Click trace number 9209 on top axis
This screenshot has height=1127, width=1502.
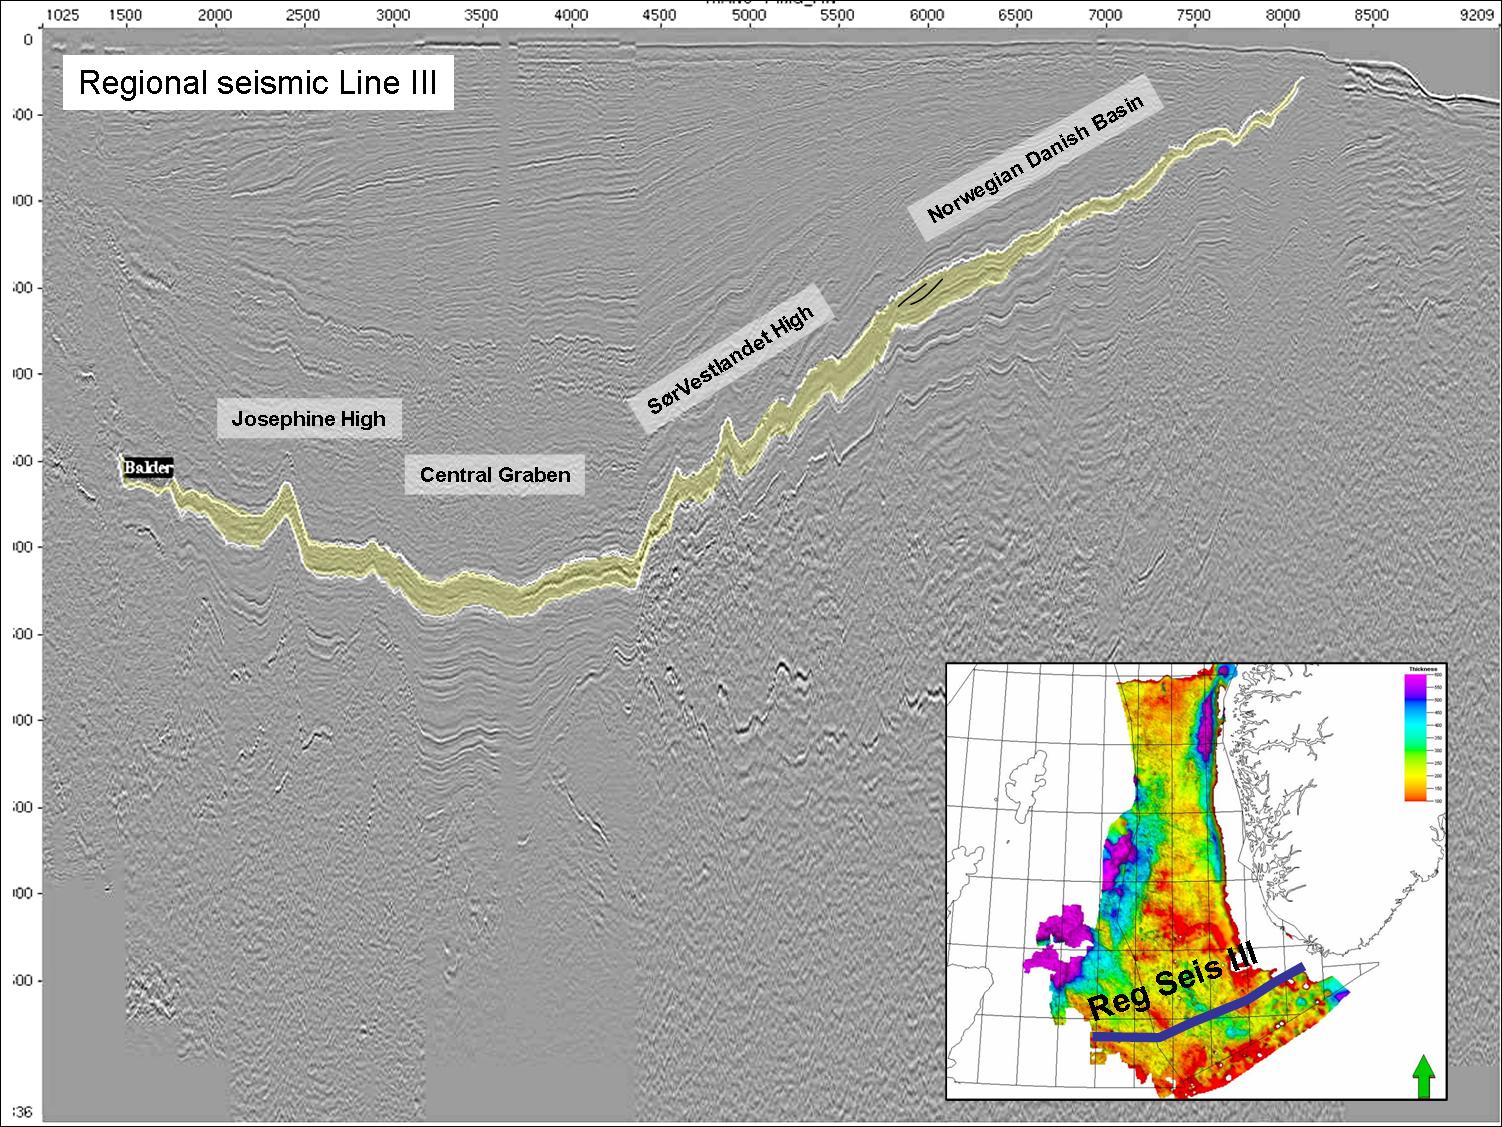tap(1478, 16)
